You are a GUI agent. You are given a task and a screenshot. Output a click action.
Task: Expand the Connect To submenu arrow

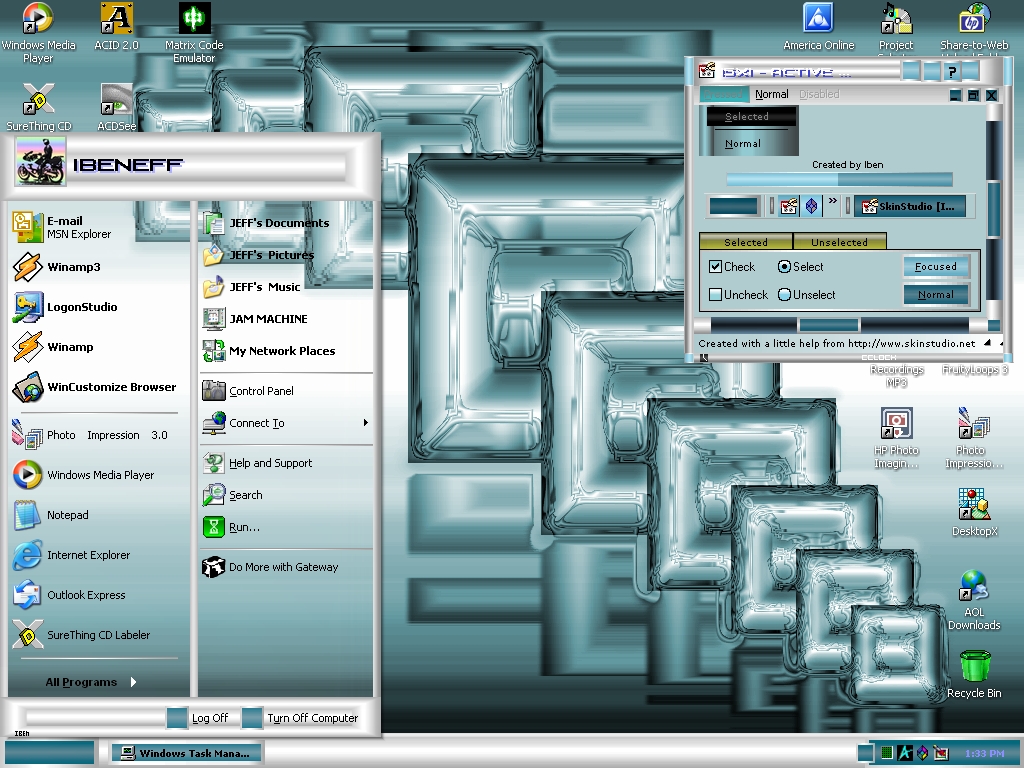366,423
